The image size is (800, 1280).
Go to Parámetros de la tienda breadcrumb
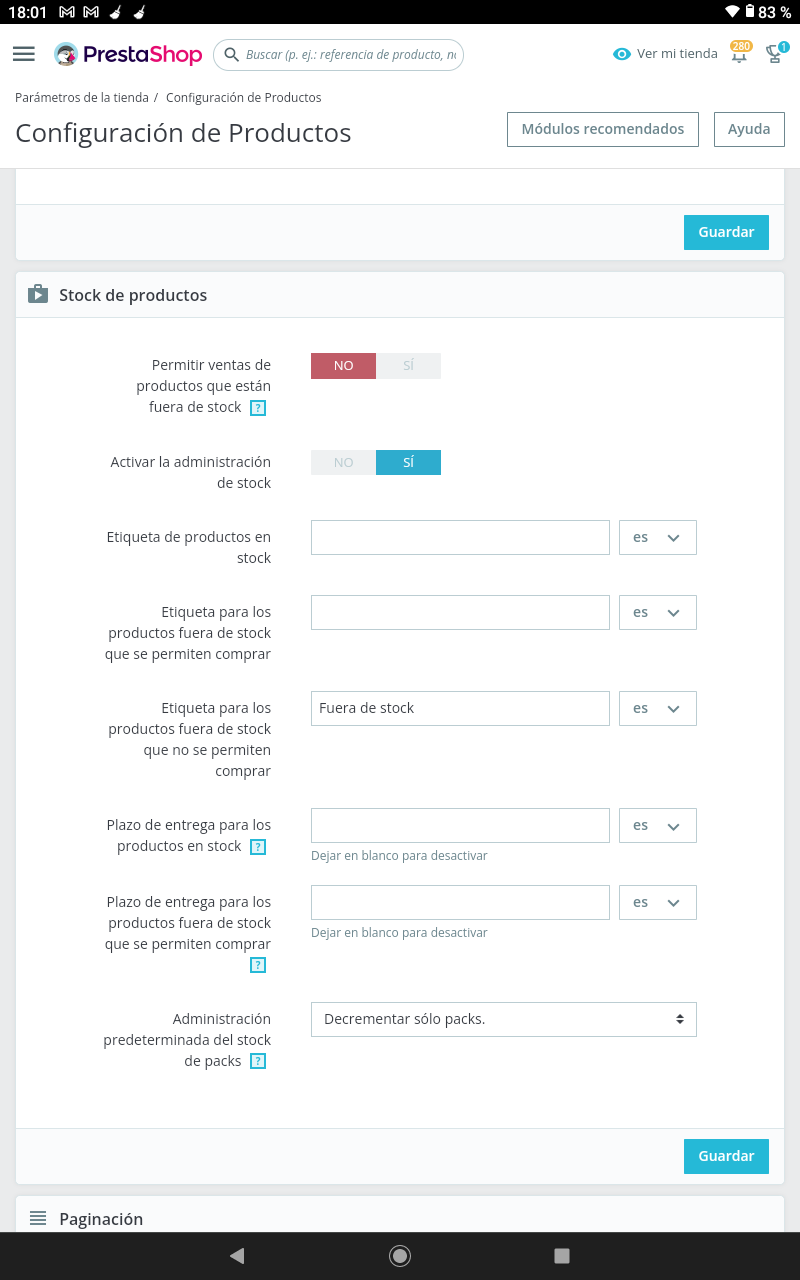tap(82, 98)
